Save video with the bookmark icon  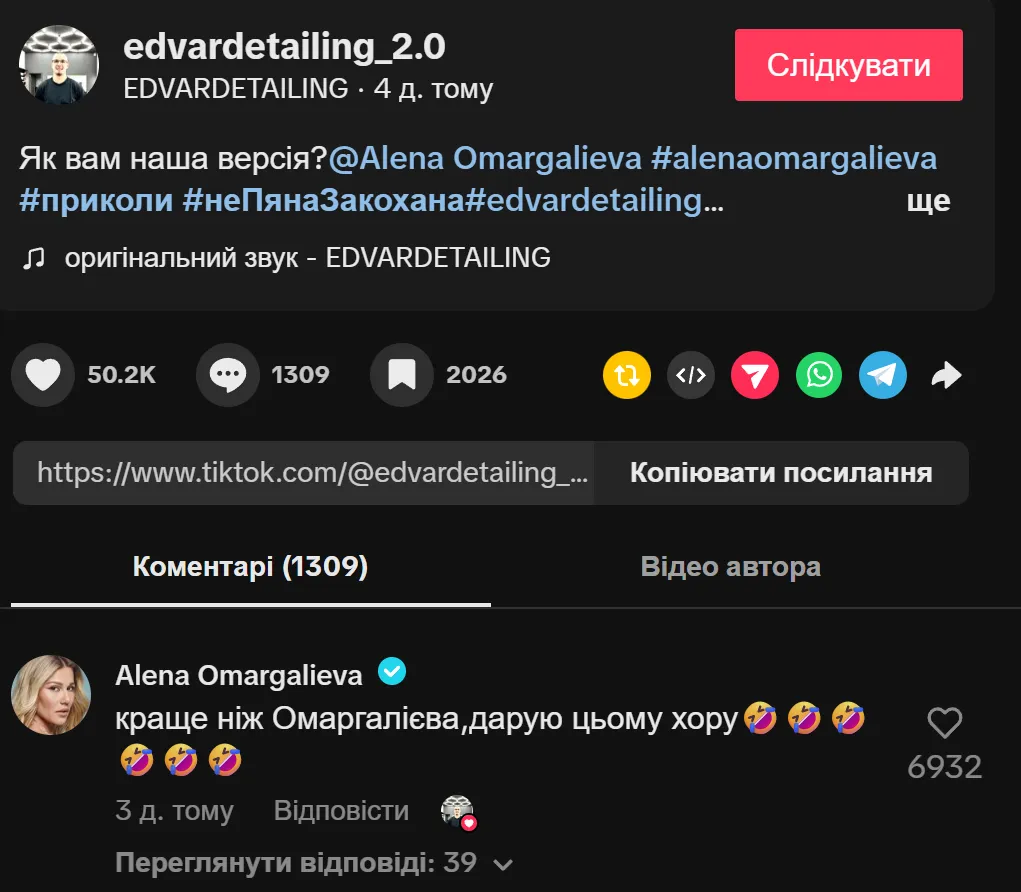tap(402, 375)
